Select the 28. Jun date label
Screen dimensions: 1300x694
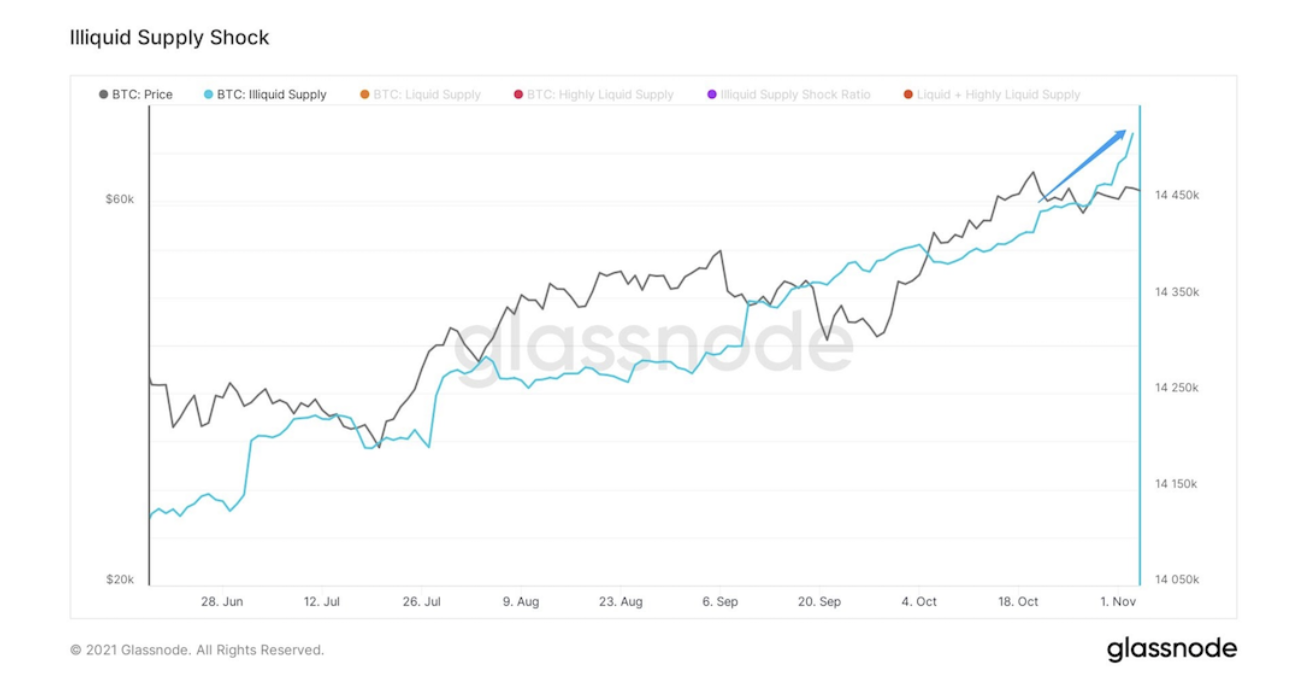[x=222, y=602]
